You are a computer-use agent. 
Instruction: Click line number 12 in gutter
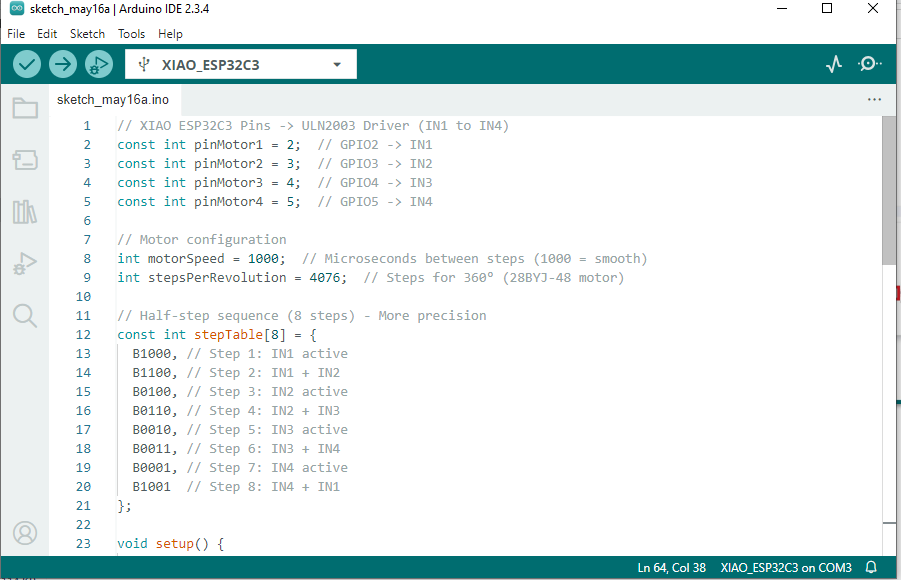point(83,335)
